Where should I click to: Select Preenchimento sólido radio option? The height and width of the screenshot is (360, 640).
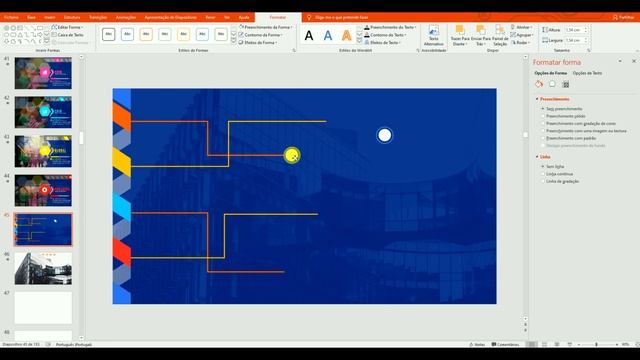click(x=563, y=116)
